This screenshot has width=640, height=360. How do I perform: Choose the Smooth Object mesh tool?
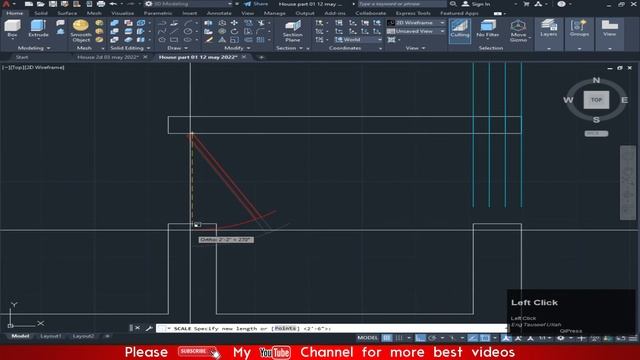point(80,31)
